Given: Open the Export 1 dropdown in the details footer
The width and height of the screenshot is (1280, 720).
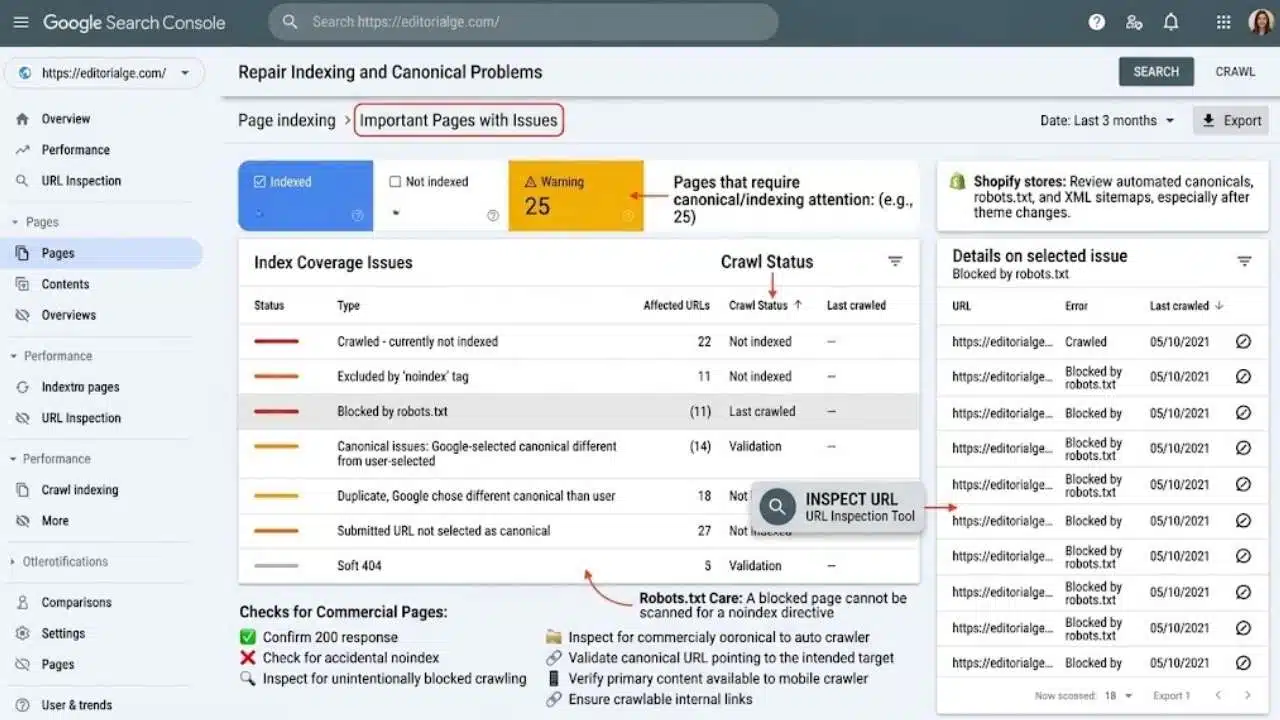Looking at the screenshot, I should [x=1171, y=696].
